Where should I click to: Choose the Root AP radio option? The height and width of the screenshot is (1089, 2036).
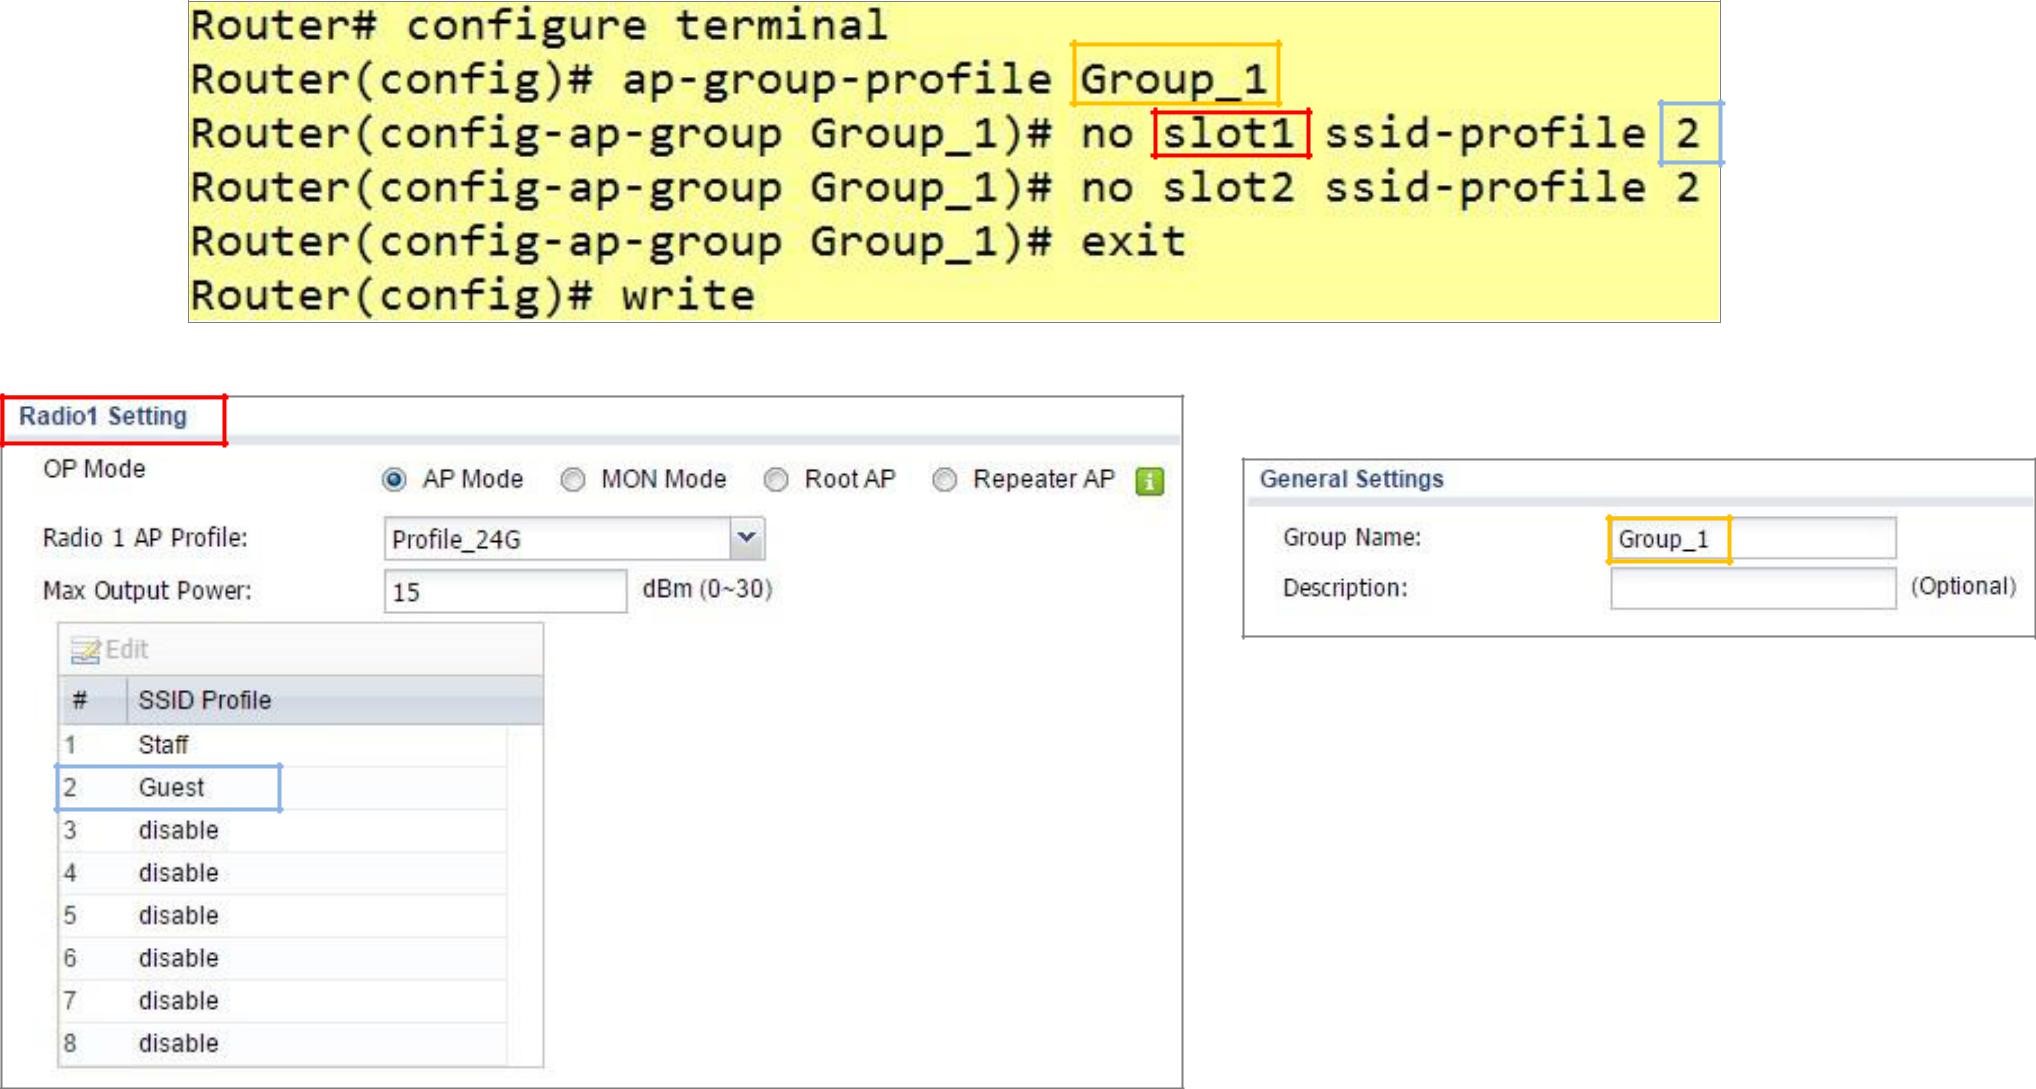pos(776,481)
